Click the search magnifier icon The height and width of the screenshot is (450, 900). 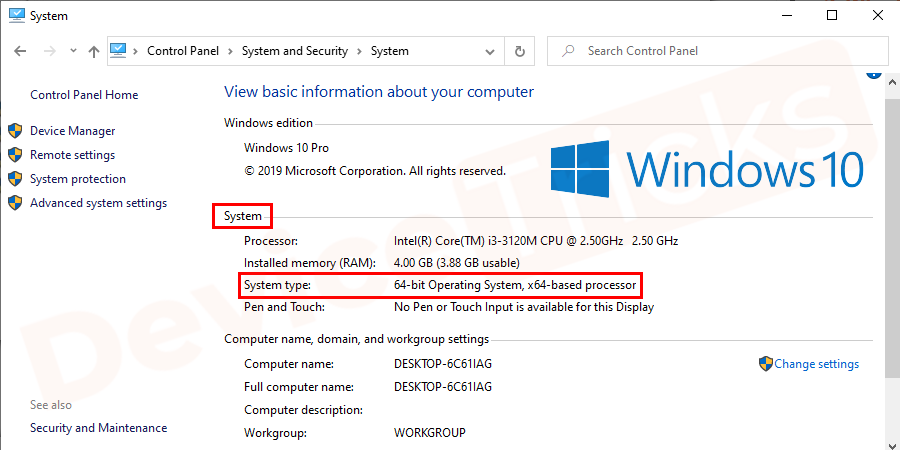(x=568, y=51)
